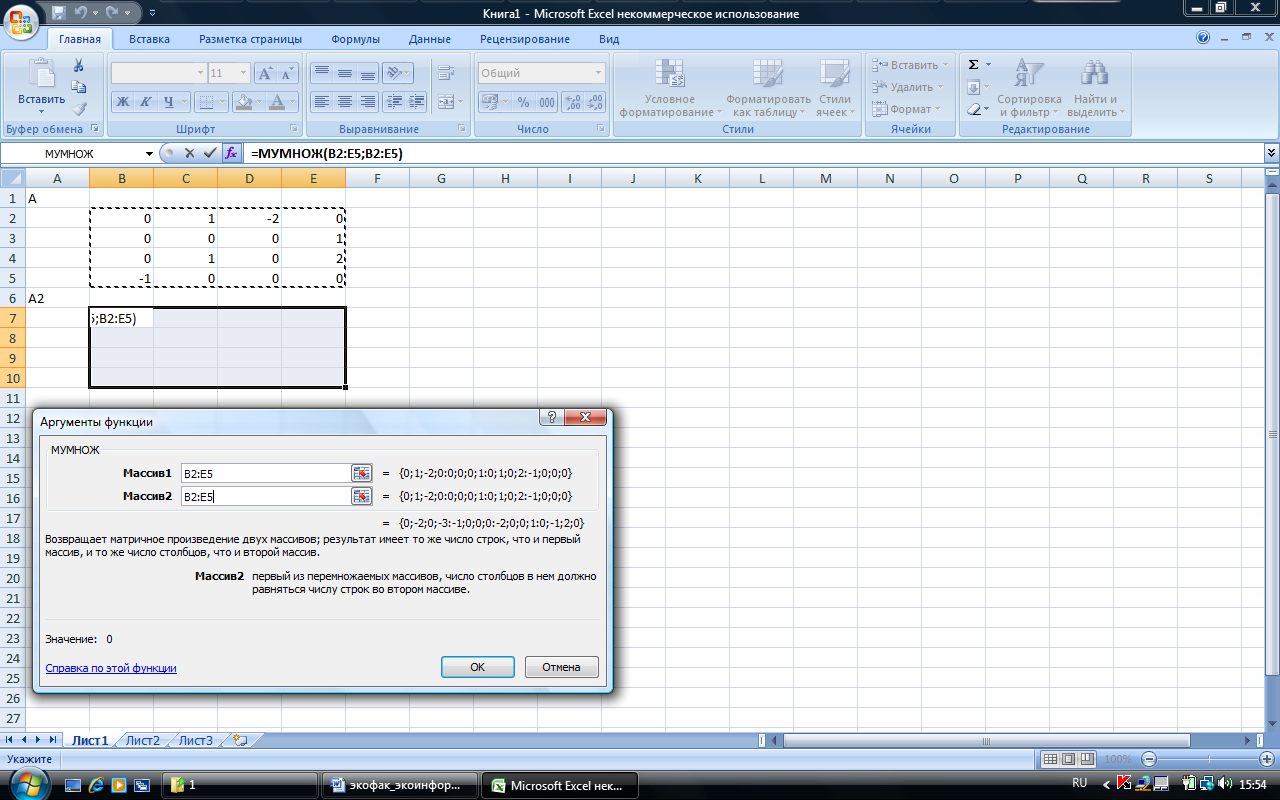Click merge and center icon
Image resolution: width=1280 pixels, height=800 pixels.
445,102
